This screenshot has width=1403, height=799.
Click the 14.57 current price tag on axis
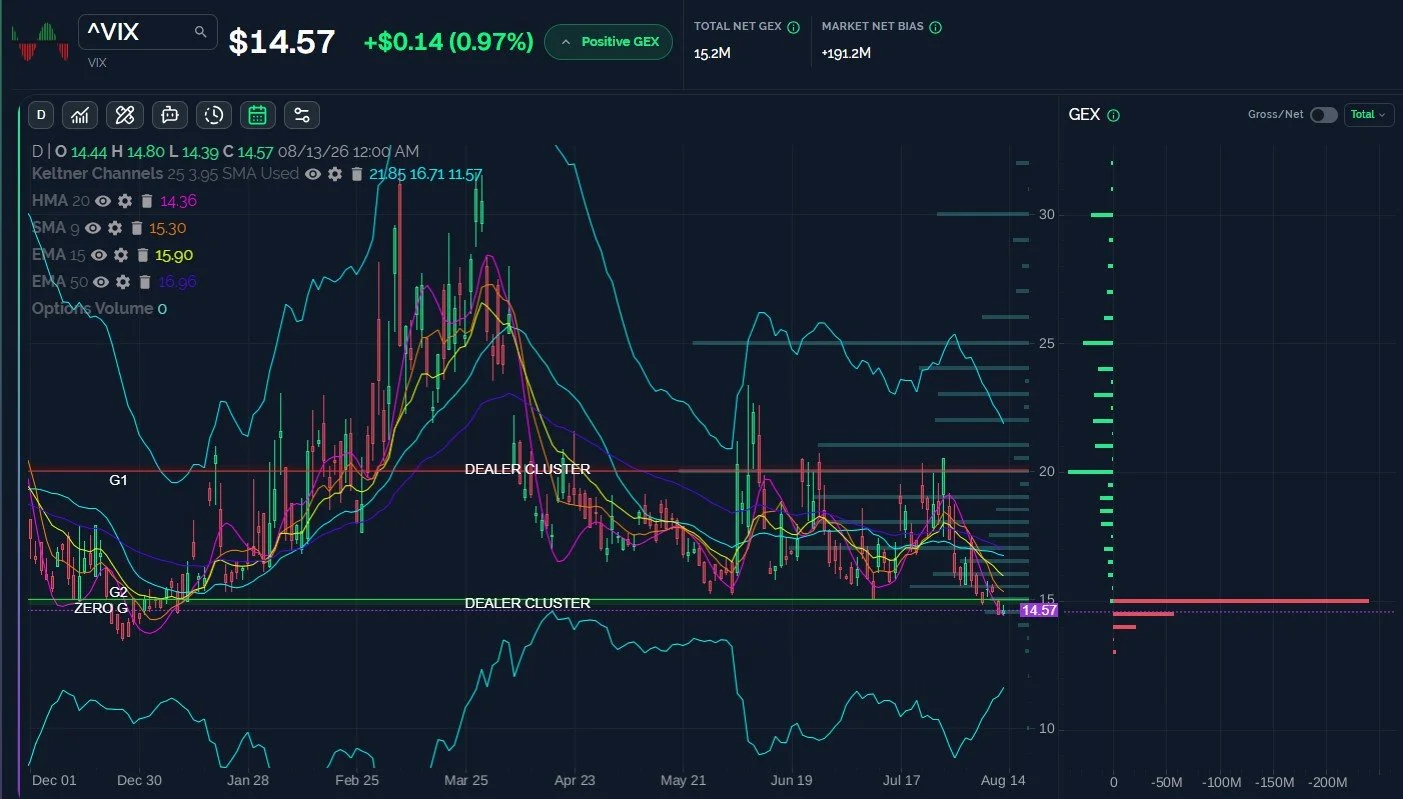(x=1039, y=610)
